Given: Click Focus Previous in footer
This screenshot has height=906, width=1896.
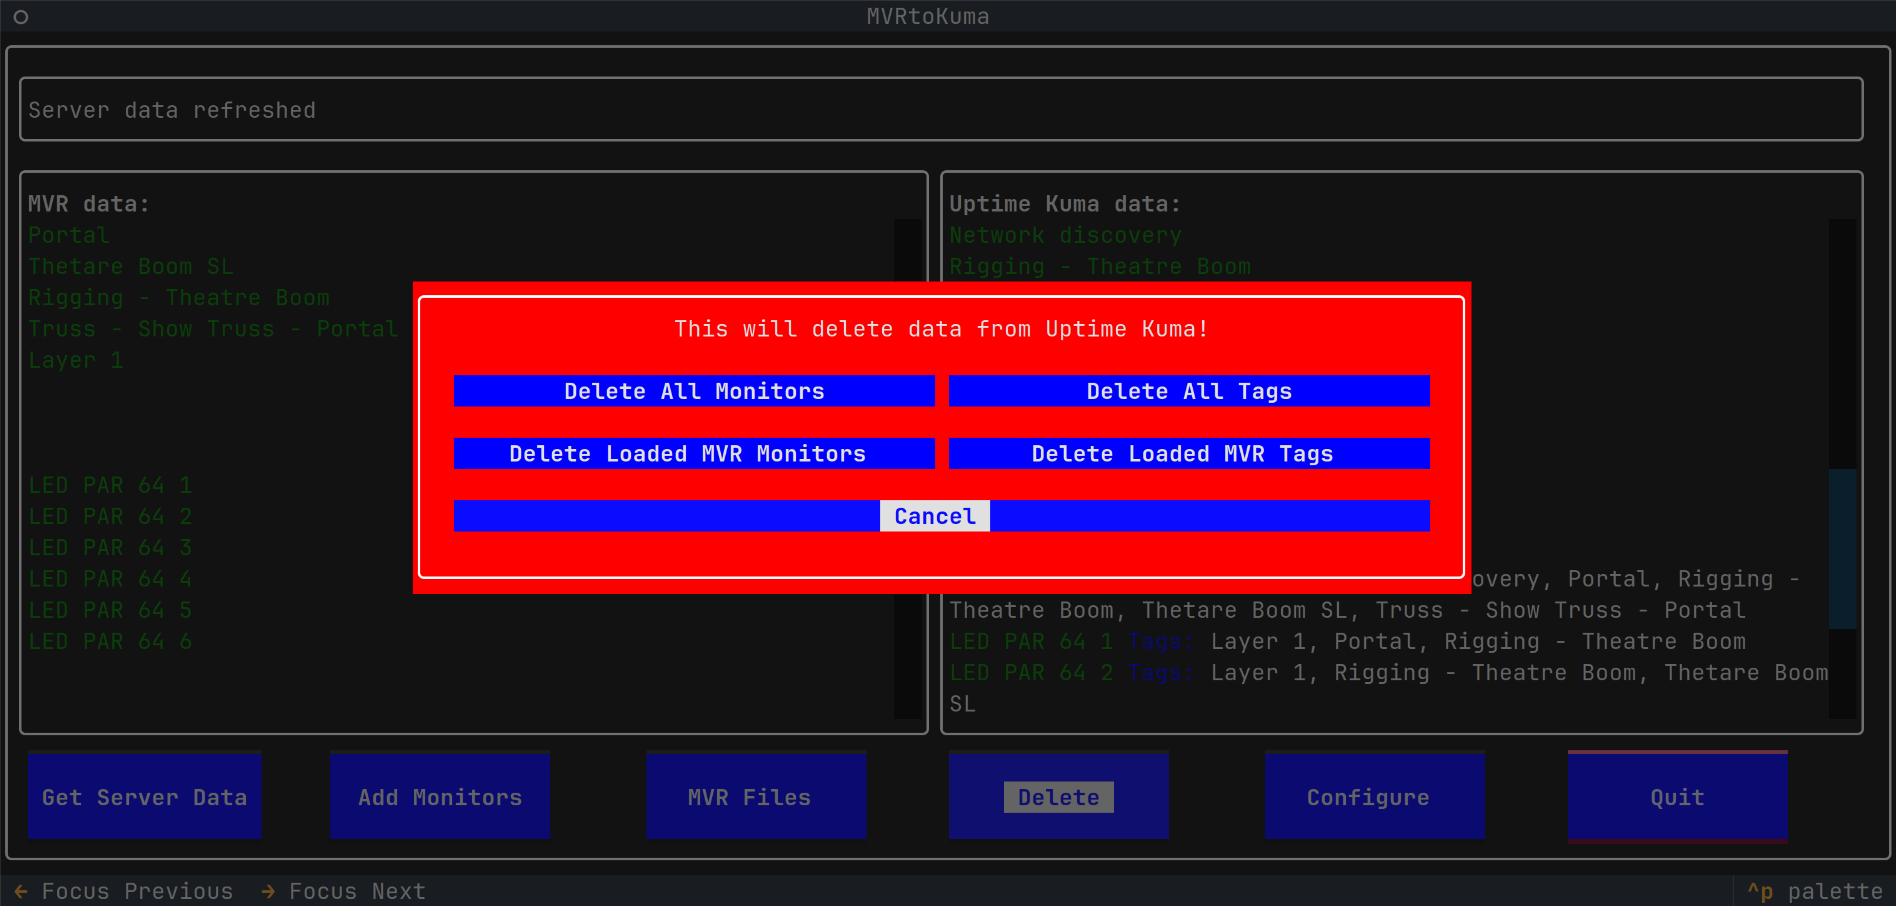Looking at the screenshot, I should pyautogui.click(x=124, y=891).
